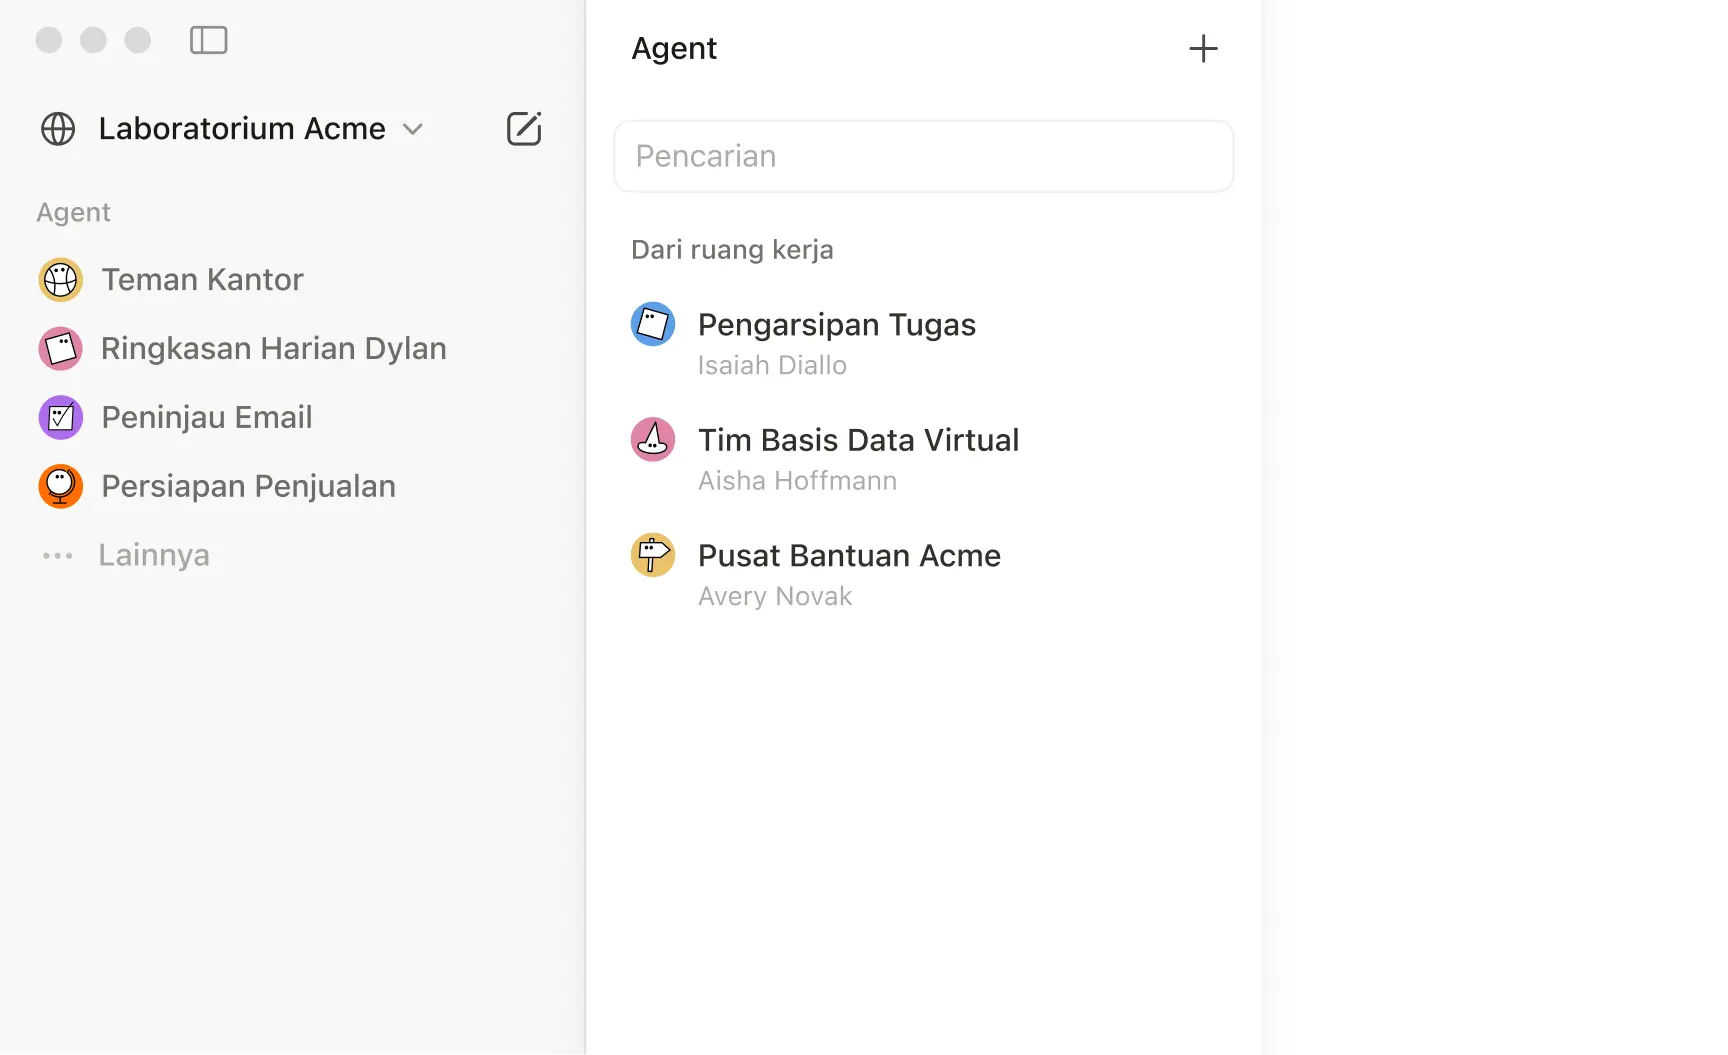Open Pengarsipan Tugas by Isaiah Diallo

837,324
